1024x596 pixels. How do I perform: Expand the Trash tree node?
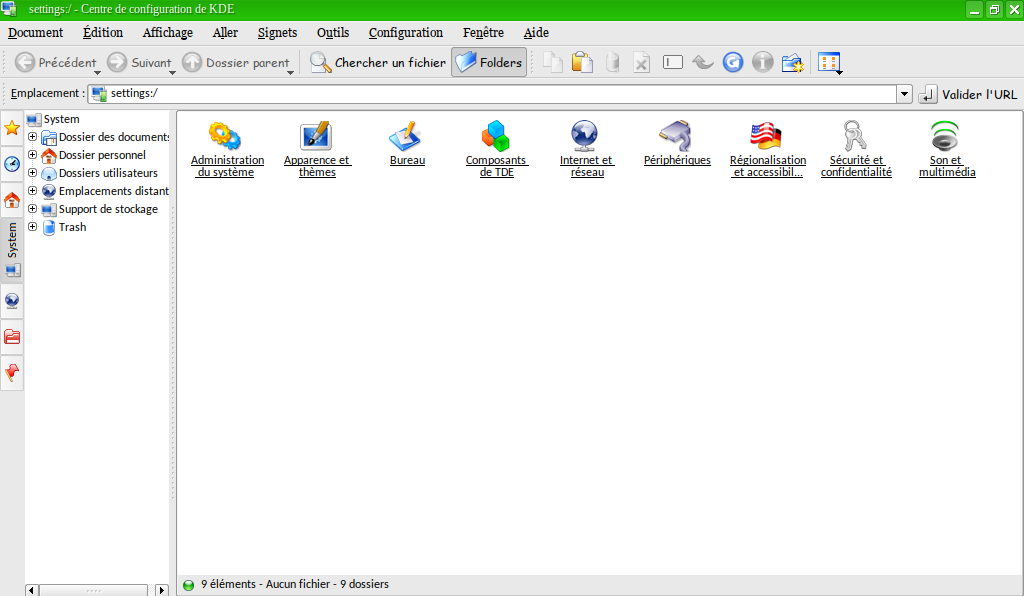[x=32, y=227]
